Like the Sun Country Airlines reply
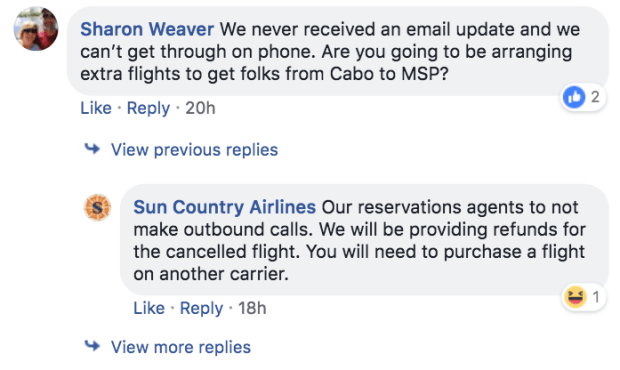620x370 pixels. click(149, 308)
